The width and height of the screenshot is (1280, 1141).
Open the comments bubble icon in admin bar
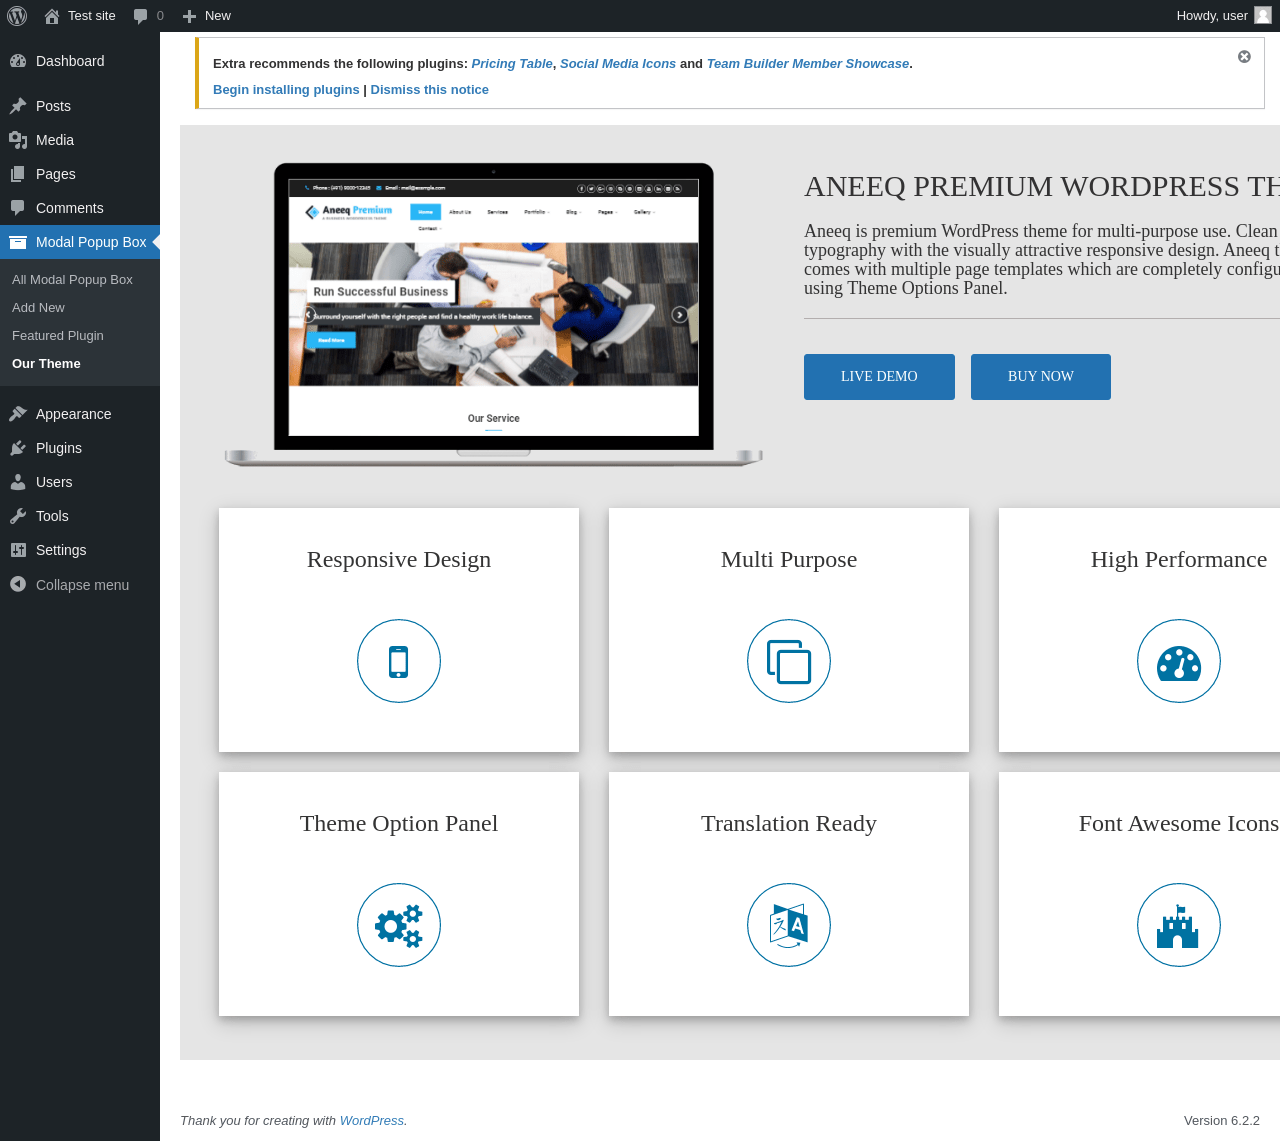(x=140, y=16)
